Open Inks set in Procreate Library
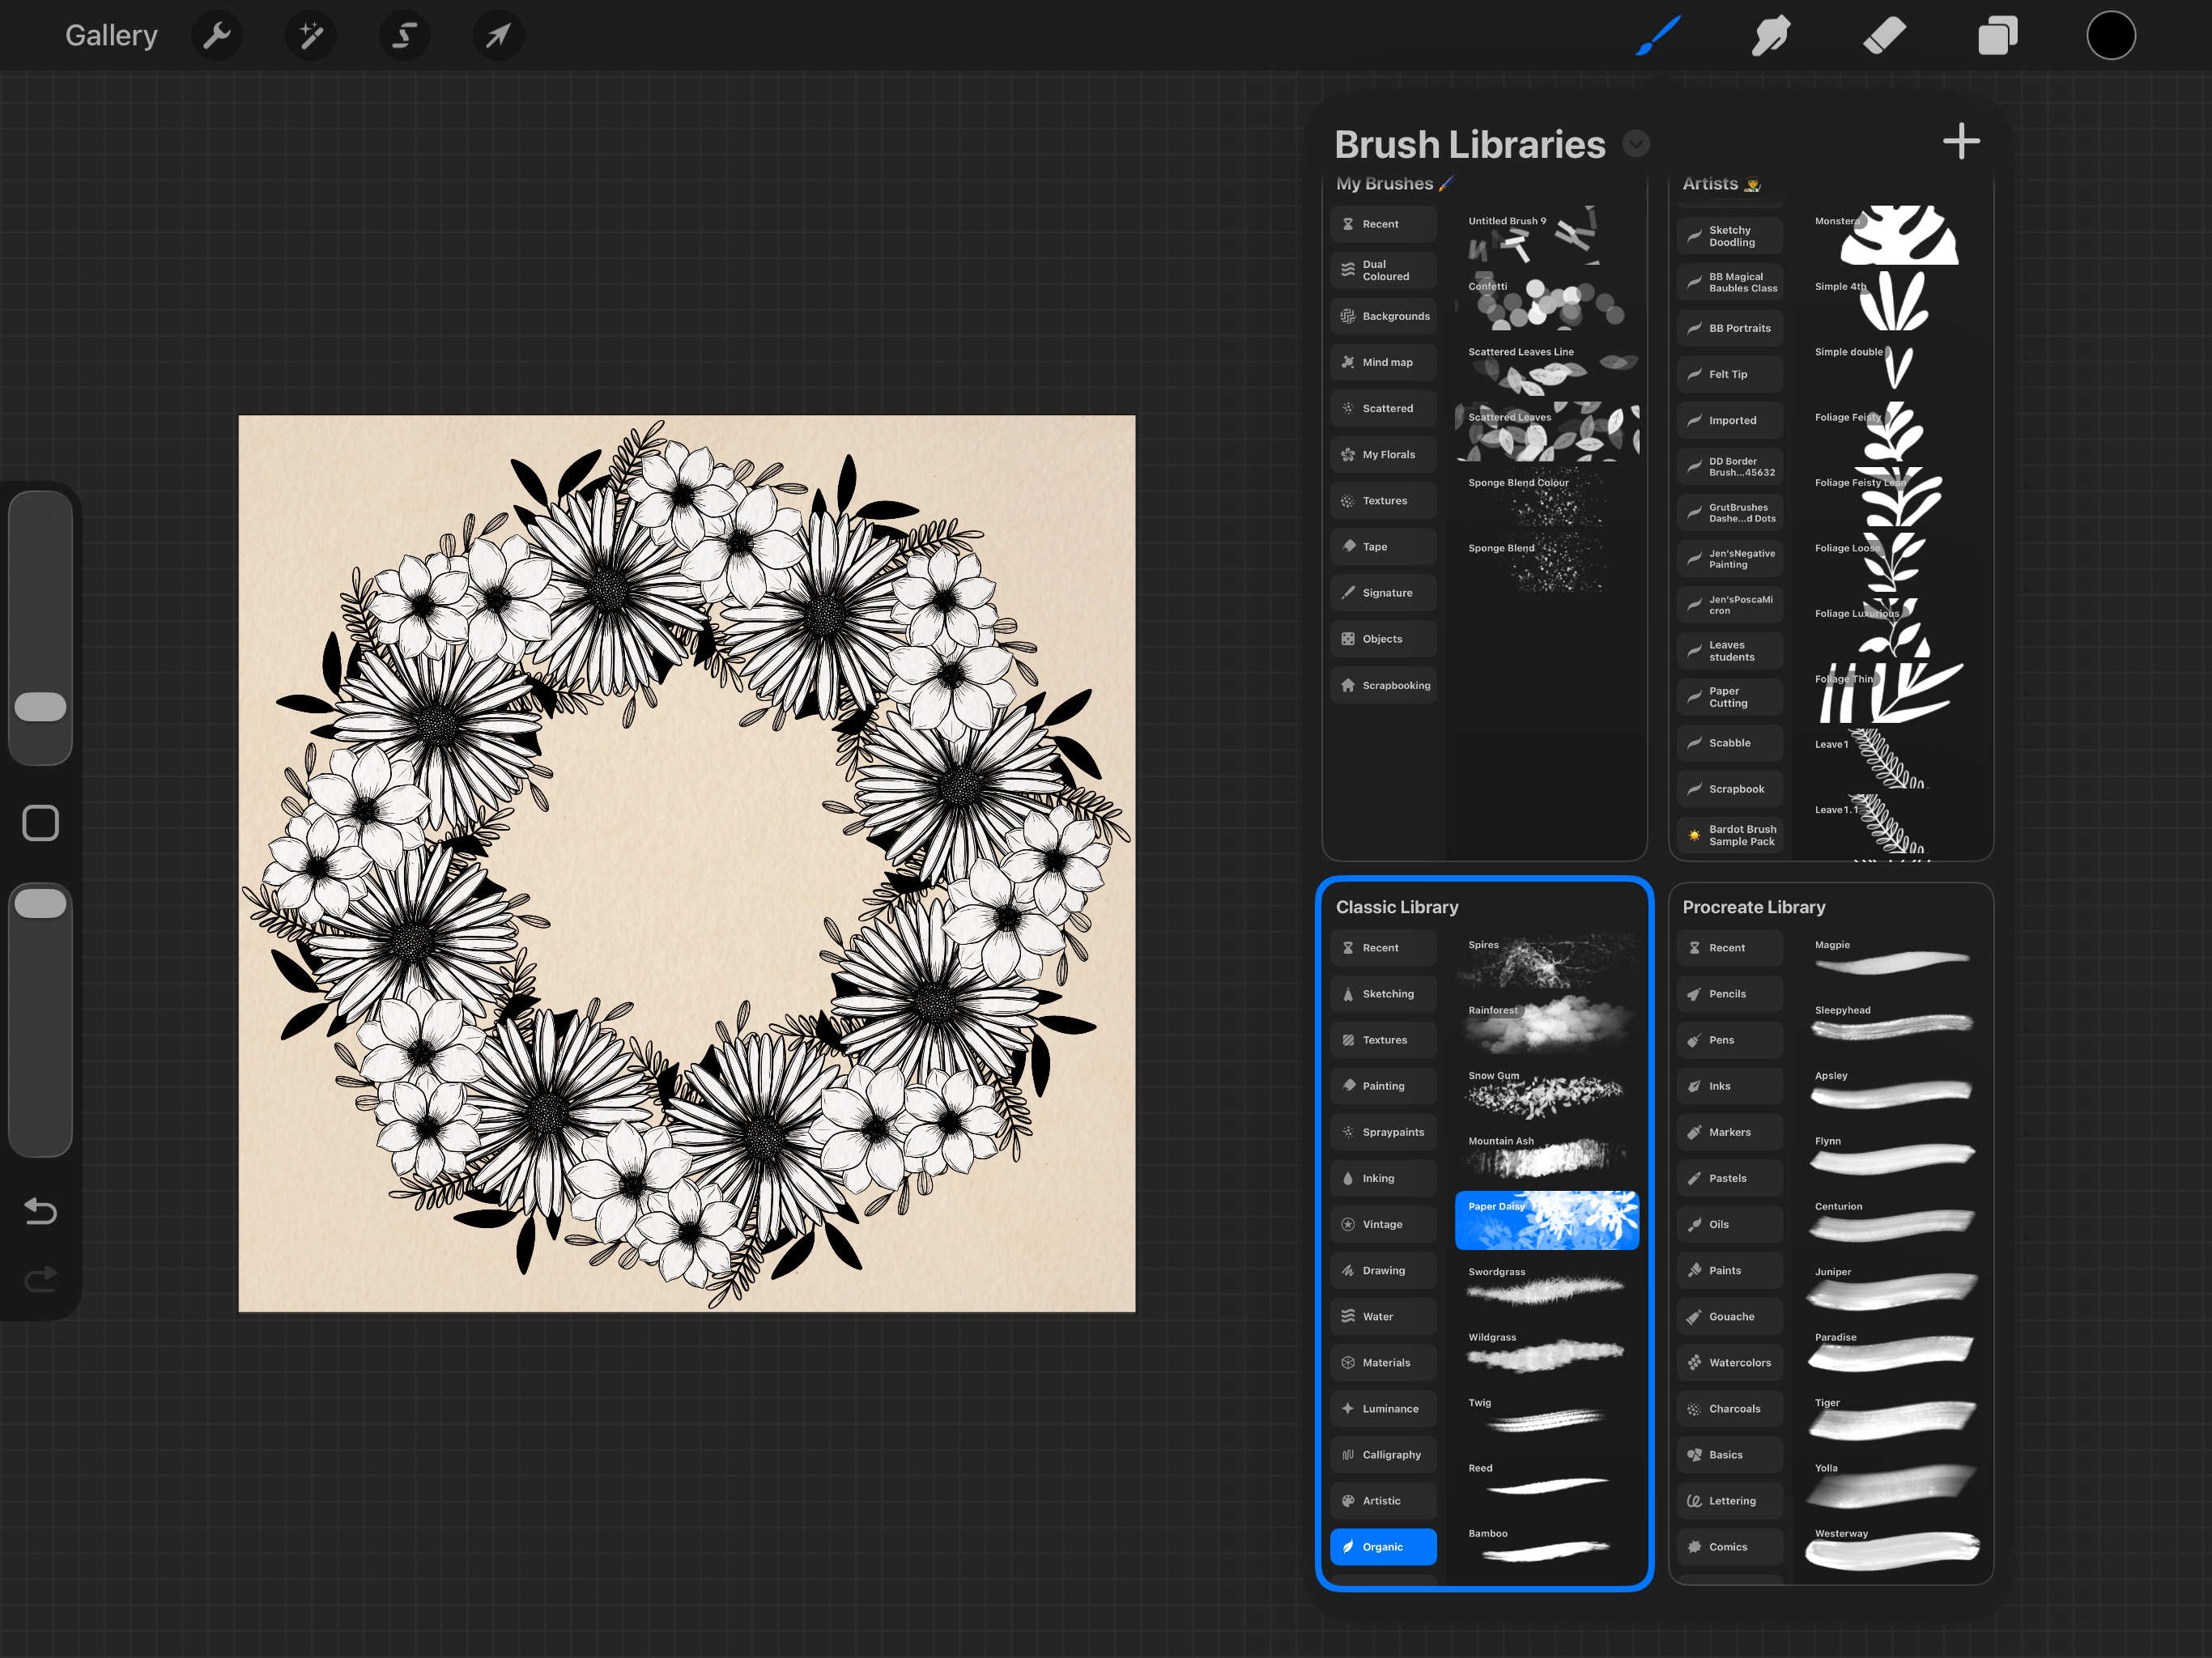 point(1730,1086)
